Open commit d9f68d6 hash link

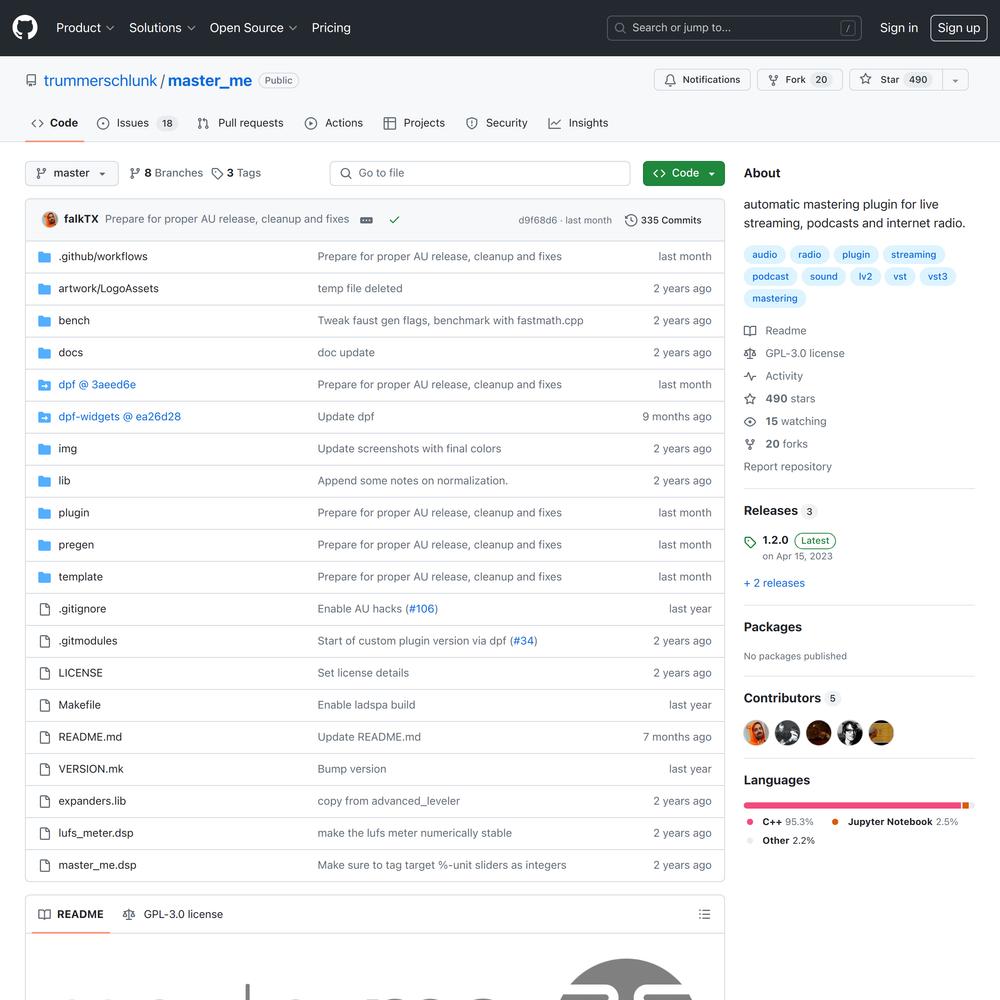538,221
